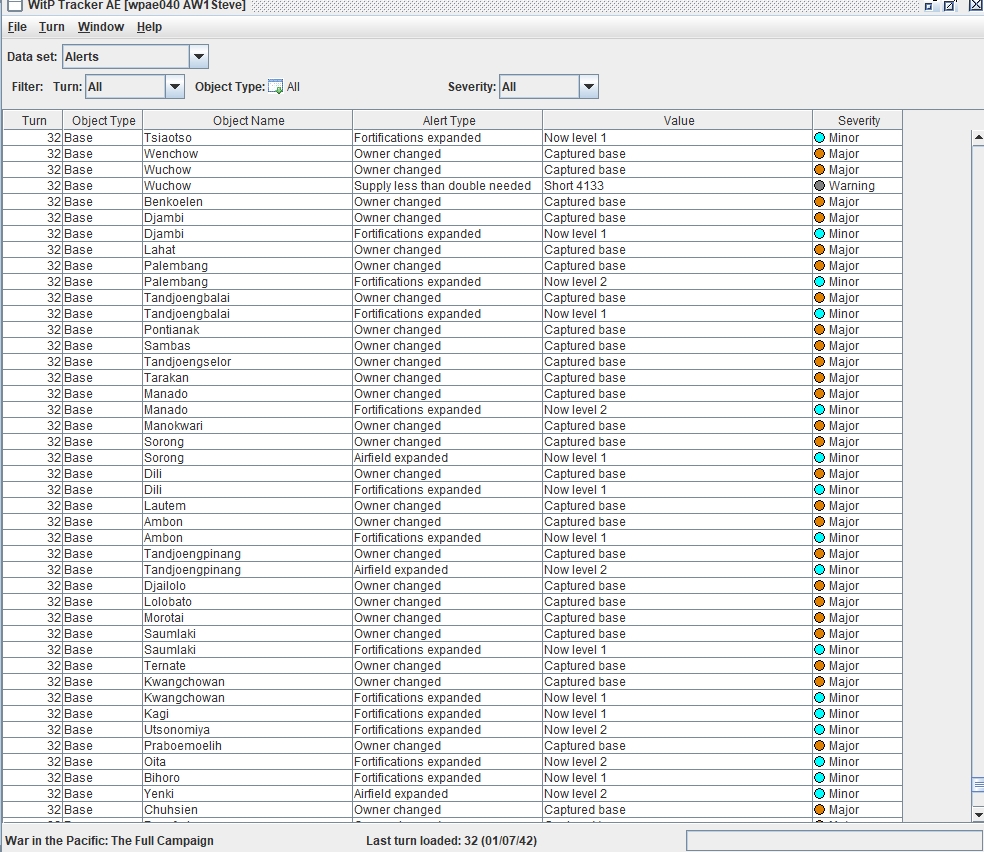
Task: Sort by the Severity column header
Action: click(x=858, y=120)
